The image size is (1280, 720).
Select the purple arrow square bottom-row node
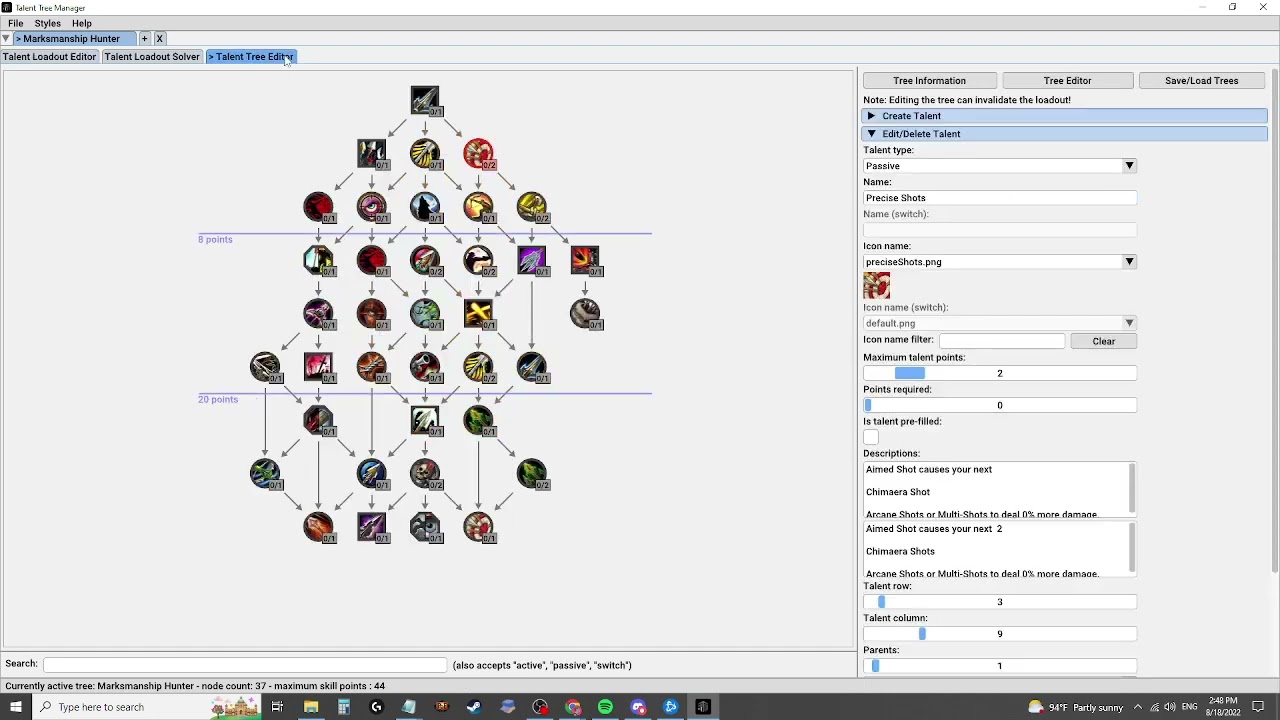click(x=372, y=527)
